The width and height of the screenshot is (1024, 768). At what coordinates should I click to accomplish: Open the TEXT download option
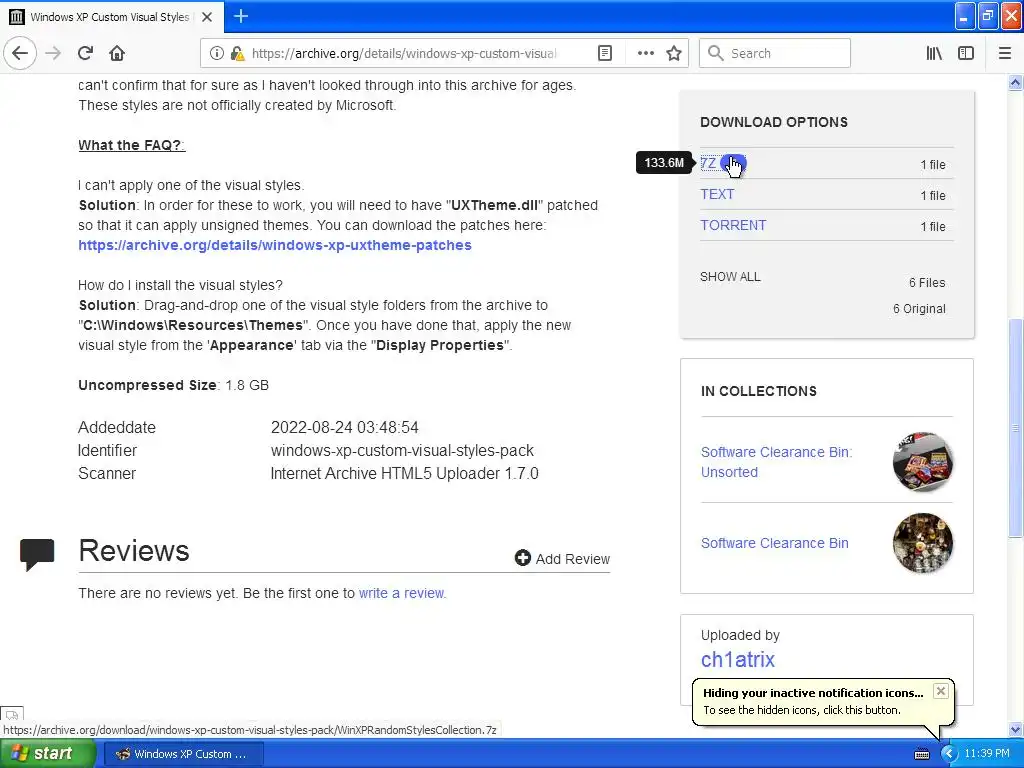[717, 194]
